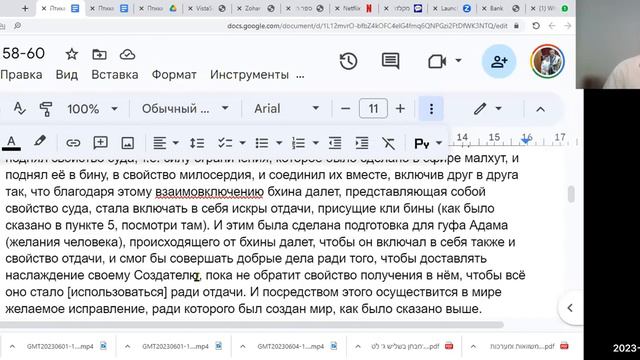Add a comment with plus-box icon

(x=100, y=143)
